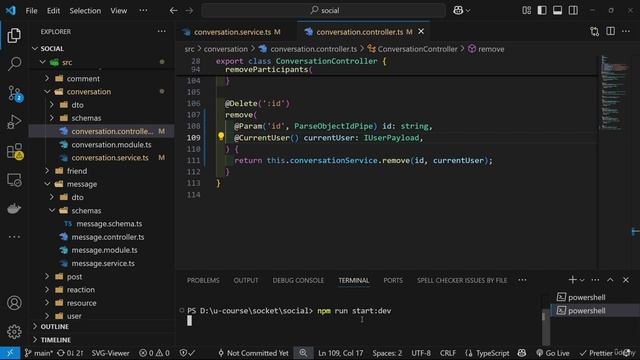The width and height of the screenshot is (640, 360).
Task: Click the Customize Layout icon
Action: click(x=527, y=11)
